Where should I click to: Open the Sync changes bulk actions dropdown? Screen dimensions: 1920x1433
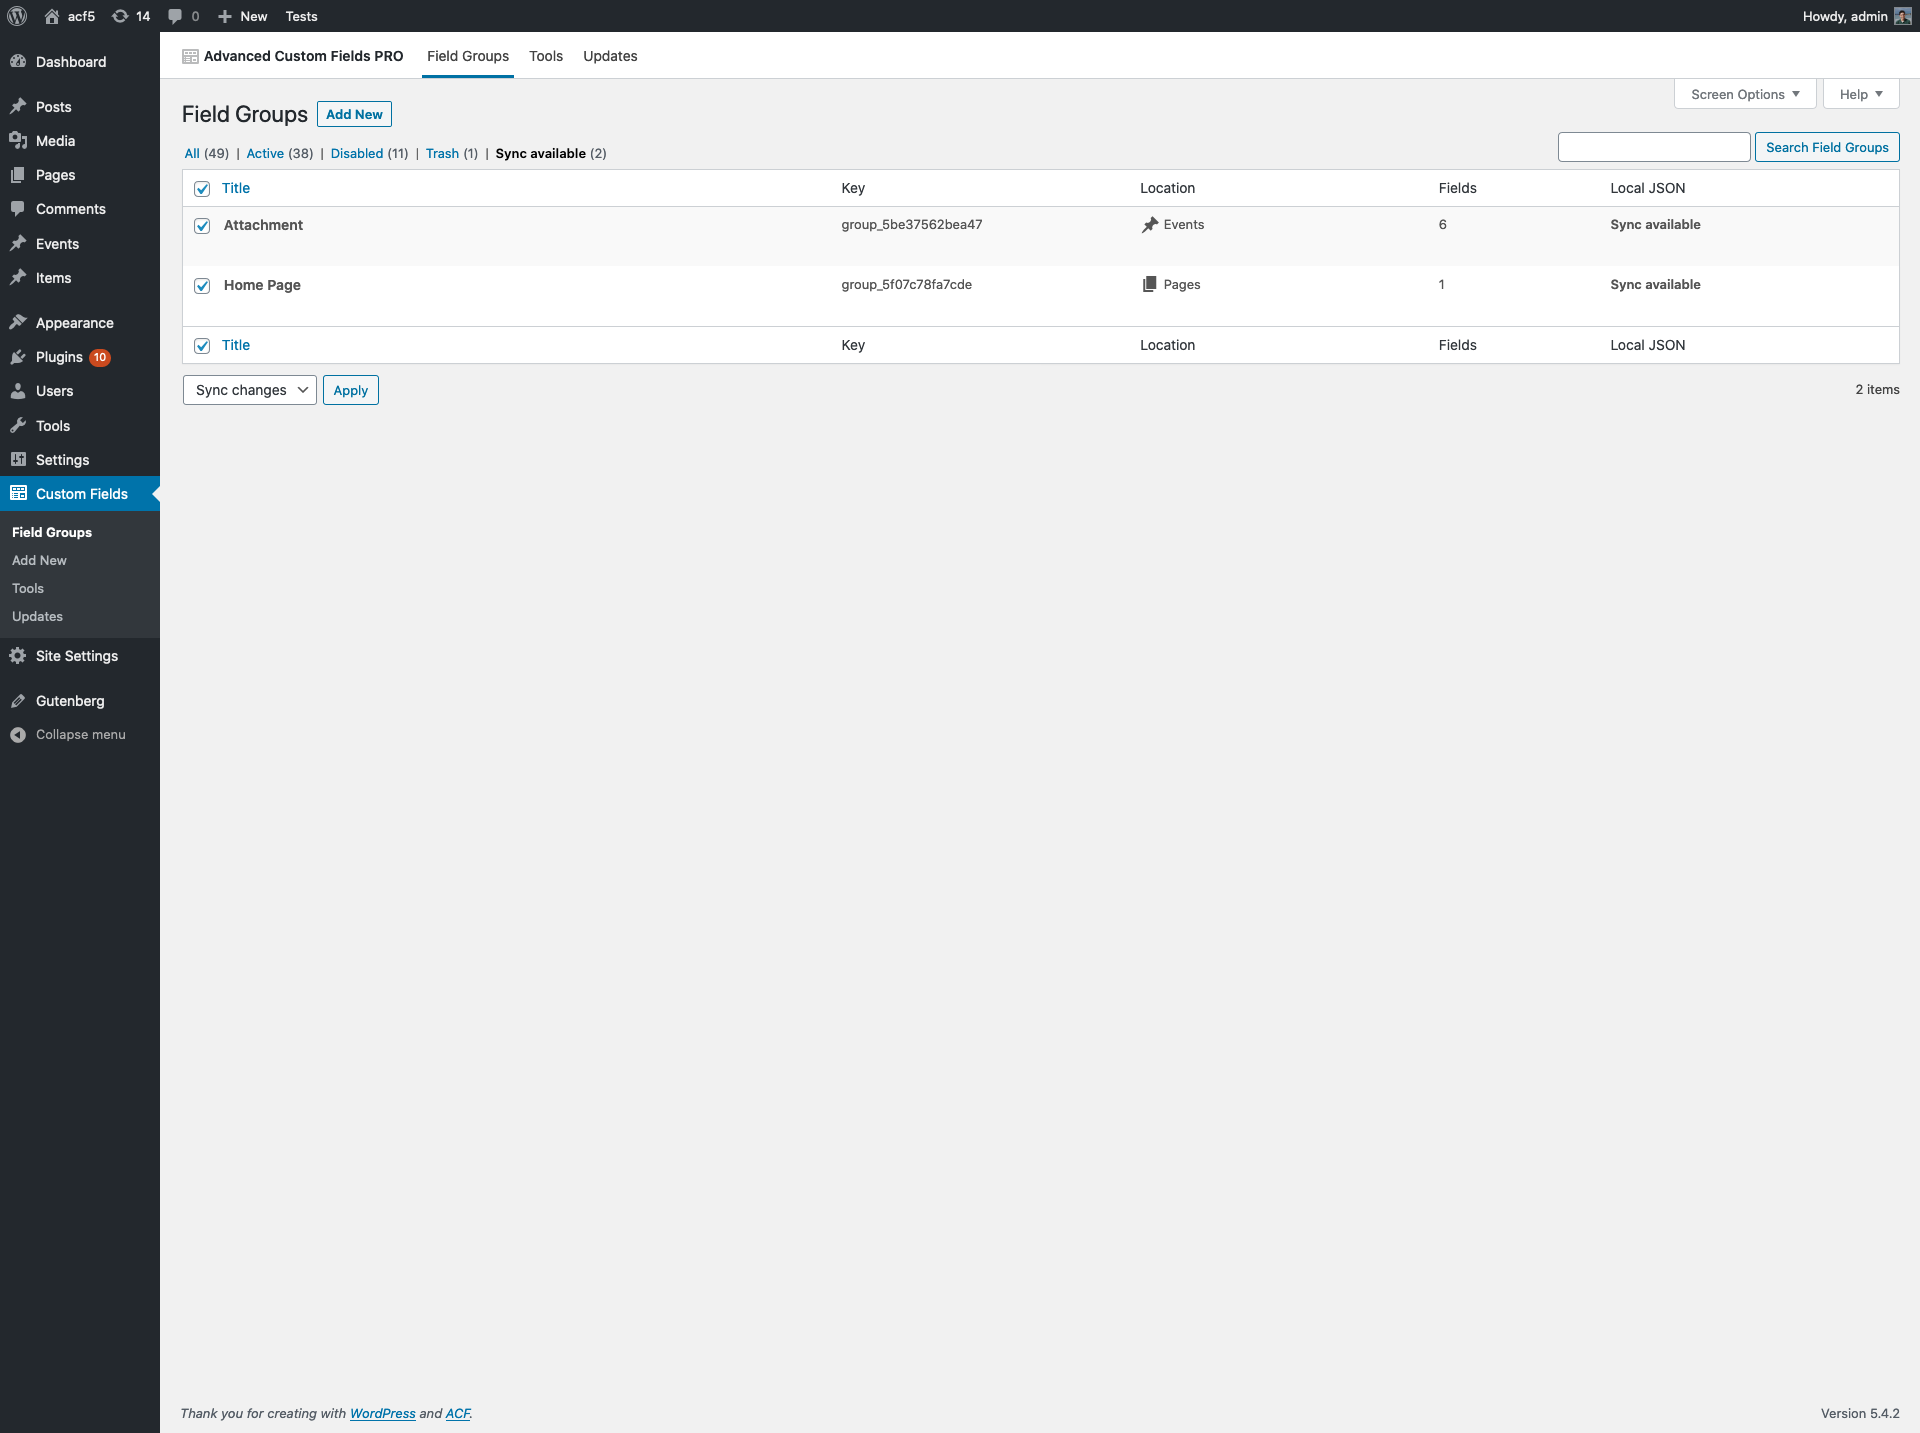[250, 390]
